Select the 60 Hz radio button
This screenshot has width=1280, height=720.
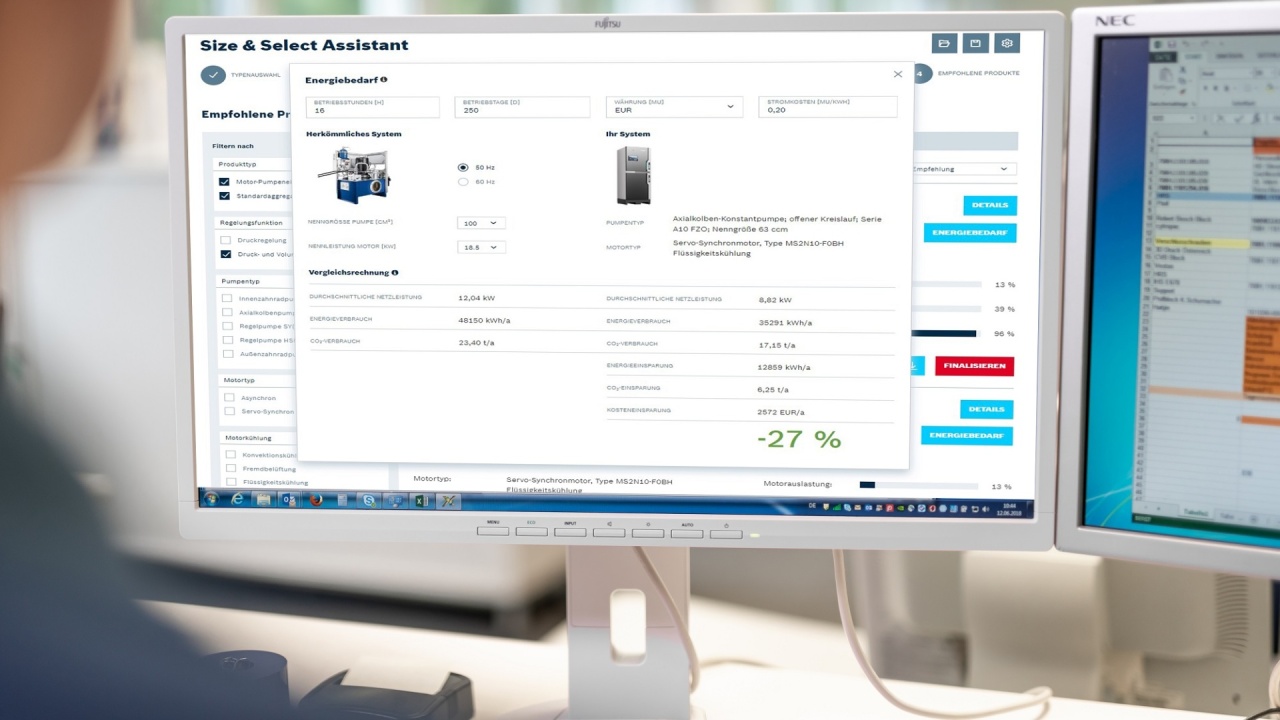[463, 181]
